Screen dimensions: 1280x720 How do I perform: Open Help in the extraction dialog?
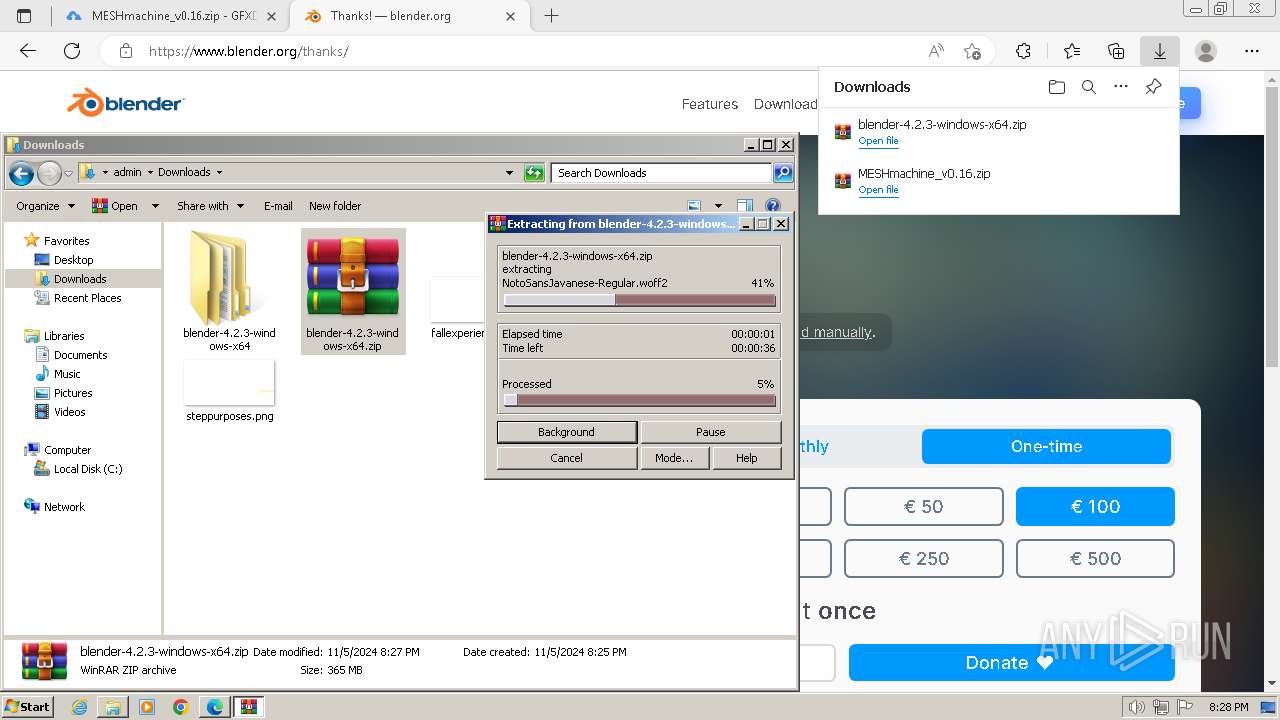[x=747, y=458]
